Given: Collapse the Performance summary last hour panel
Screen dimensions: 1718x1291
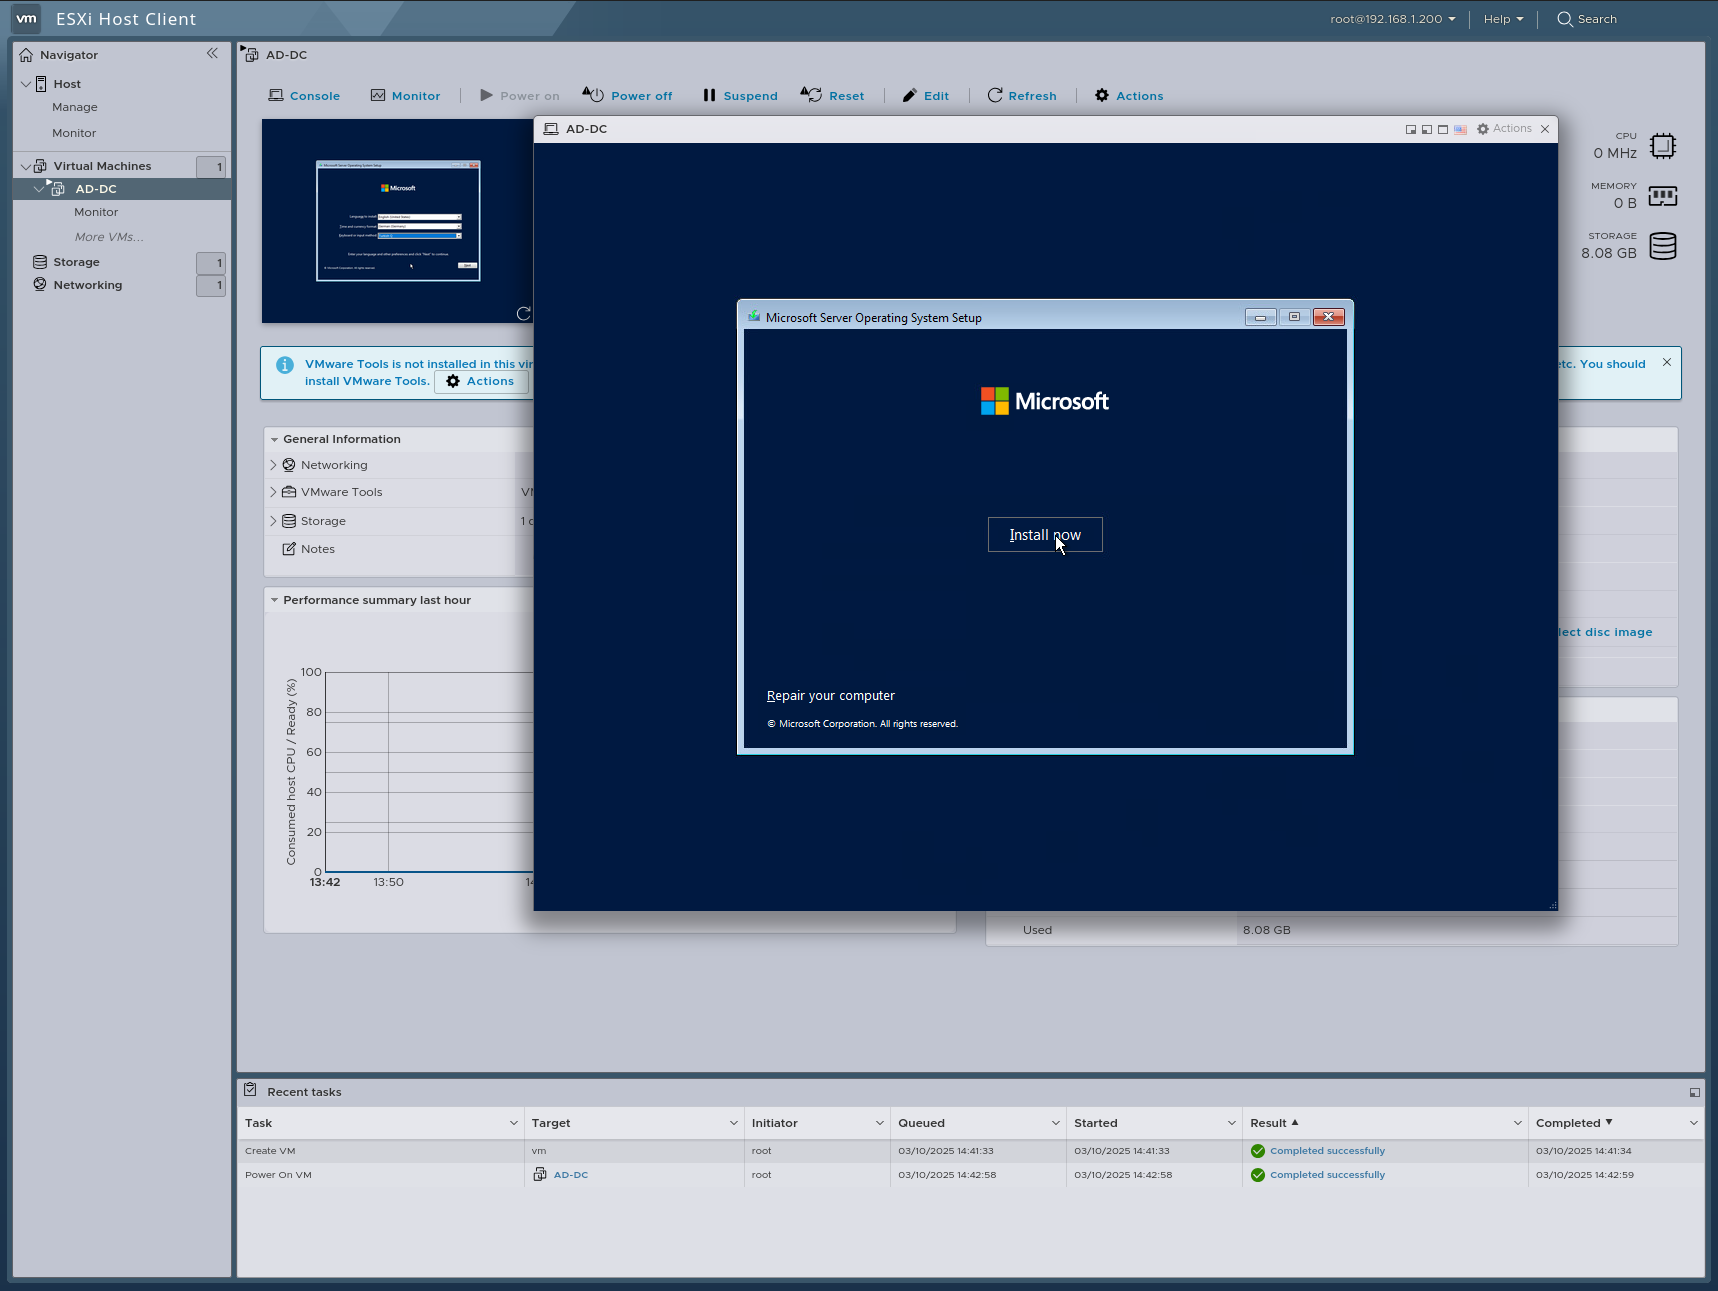Looking at the screenshot, I should [x=275, y=599].
